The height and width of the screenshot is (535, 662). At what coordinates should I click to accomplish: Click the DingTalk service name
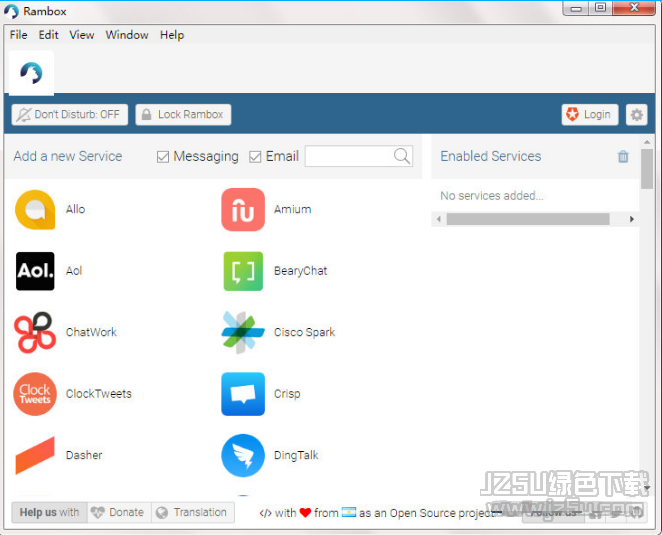point(296,456)
